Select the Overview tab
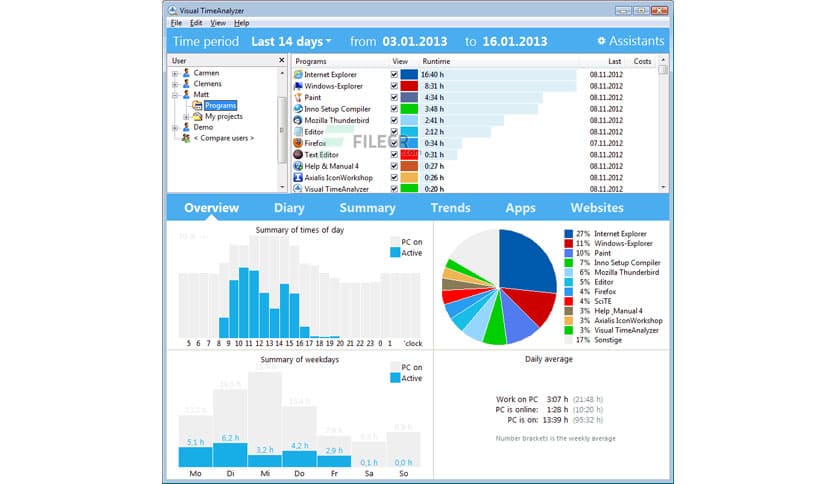Viewport: 836px width, 484px height. [x=212, y=208]
